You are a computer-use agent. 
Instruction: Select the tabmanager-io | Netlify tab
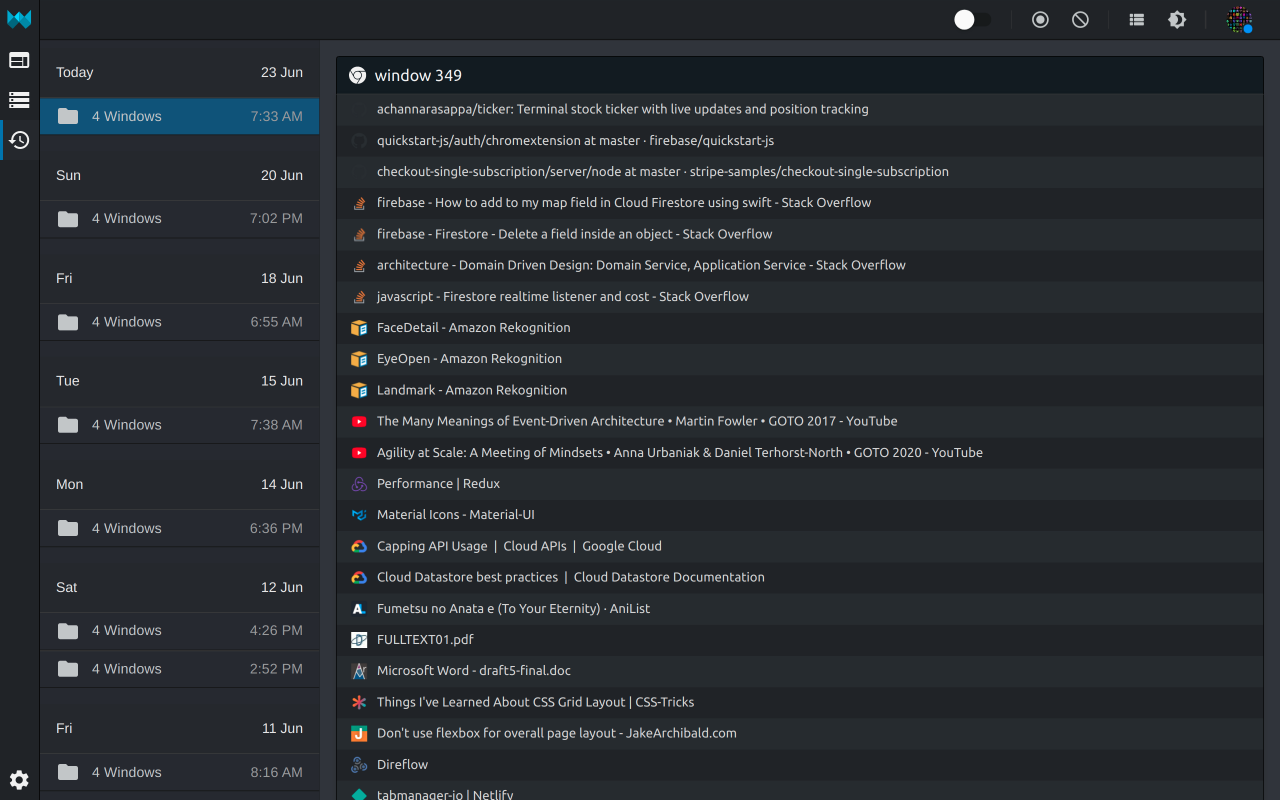click(445, 794)
